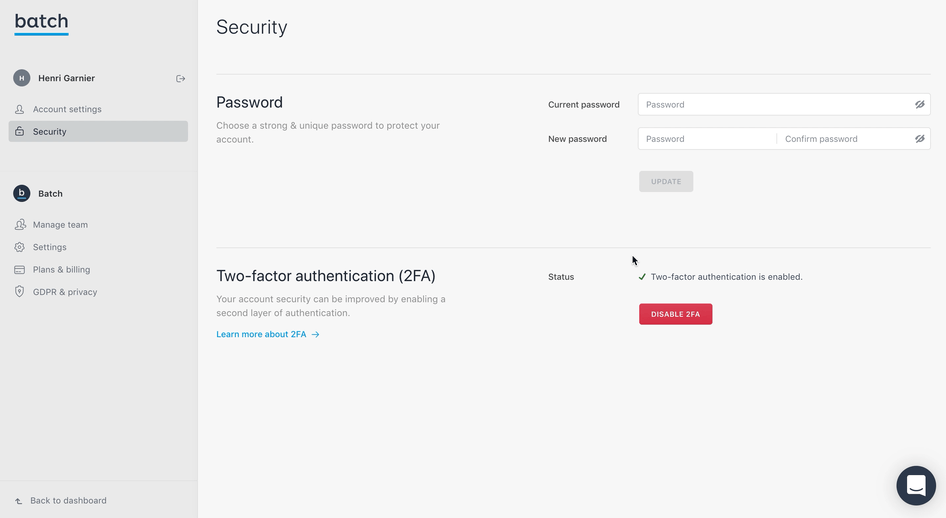Image resolution: width=946 pixels, height=518 pixels.
Task: Select the Security menu item
Action: [x=98, y=131]
